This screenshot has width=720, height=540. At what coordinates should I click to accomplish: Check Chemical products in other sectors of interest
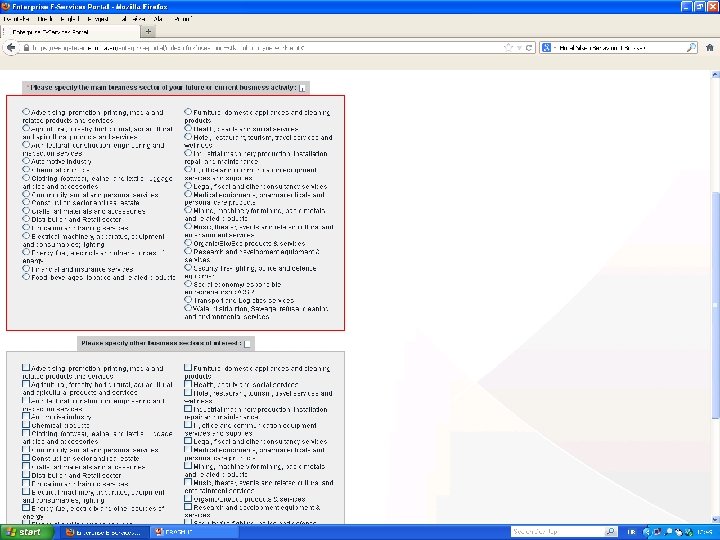26,425
